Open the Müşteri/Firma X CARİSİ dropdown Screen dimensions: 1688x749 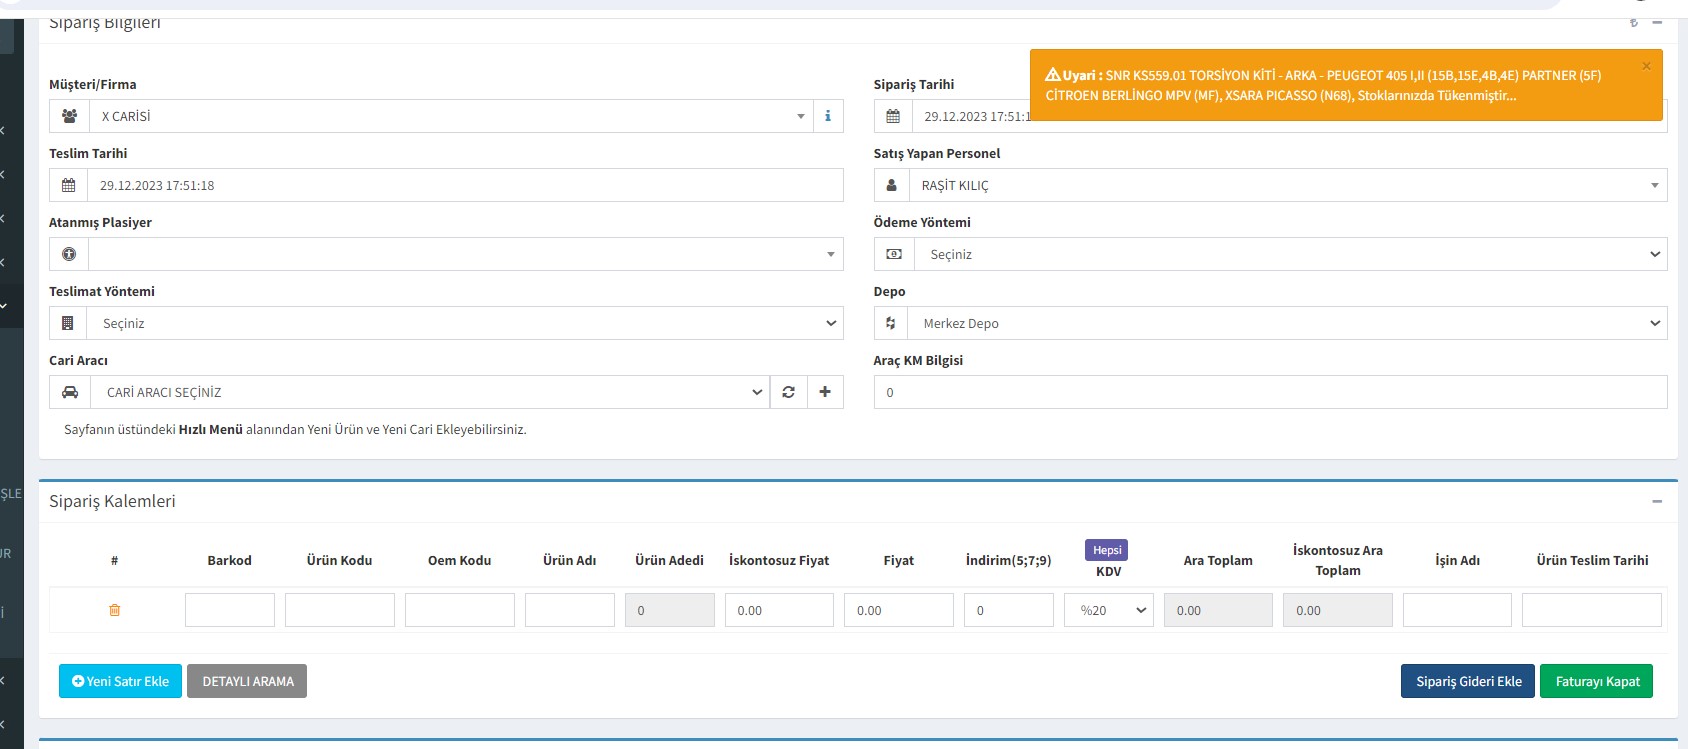[450, 116]
